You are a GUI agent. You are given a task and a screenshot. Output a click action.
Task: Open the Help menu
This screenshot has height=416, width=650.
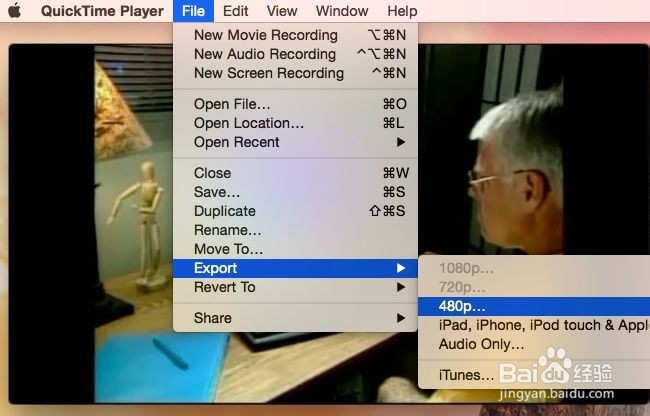[402, 11]
